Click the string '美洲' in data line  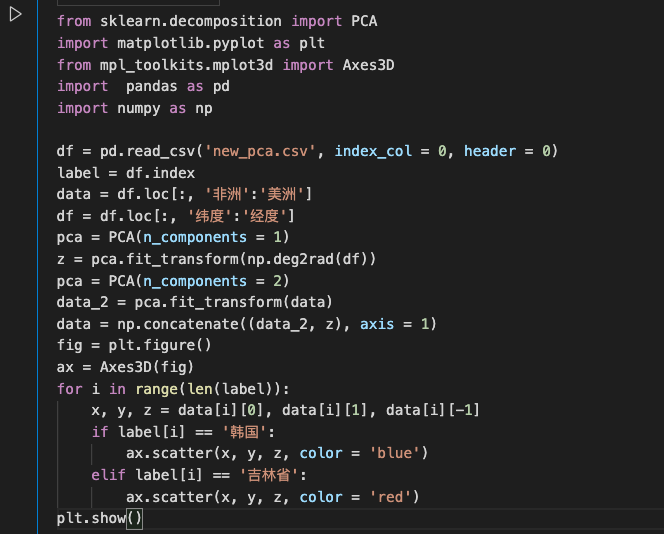282,194
